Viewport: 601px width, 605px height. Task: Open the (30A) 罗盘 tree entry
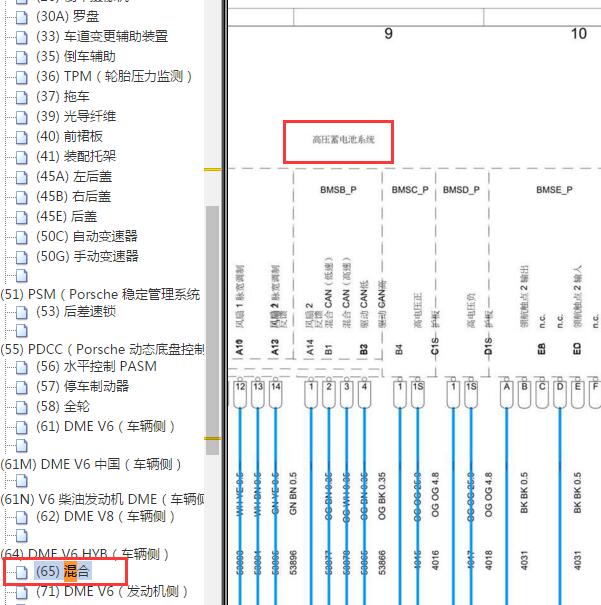(68, 17)
